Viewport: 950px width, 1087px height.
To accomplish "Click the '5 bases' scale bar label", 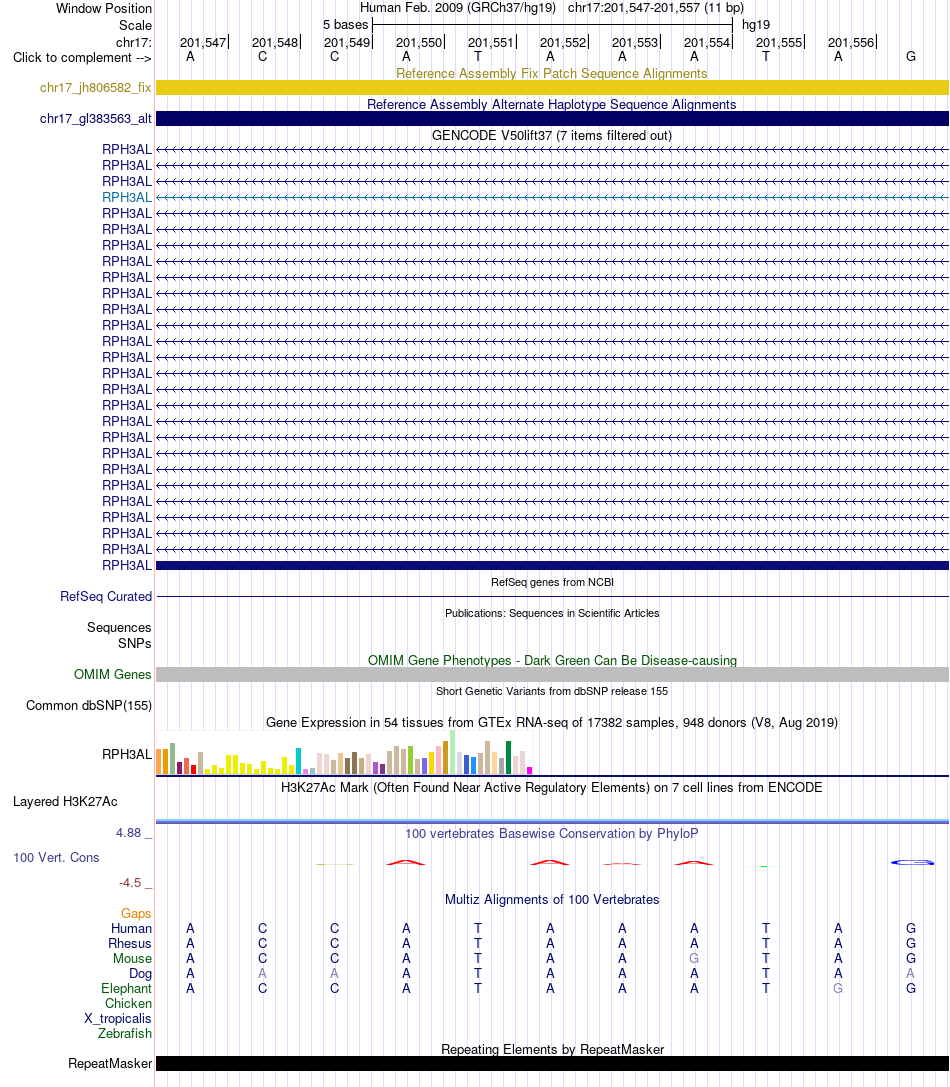I will tap(345, 25).
